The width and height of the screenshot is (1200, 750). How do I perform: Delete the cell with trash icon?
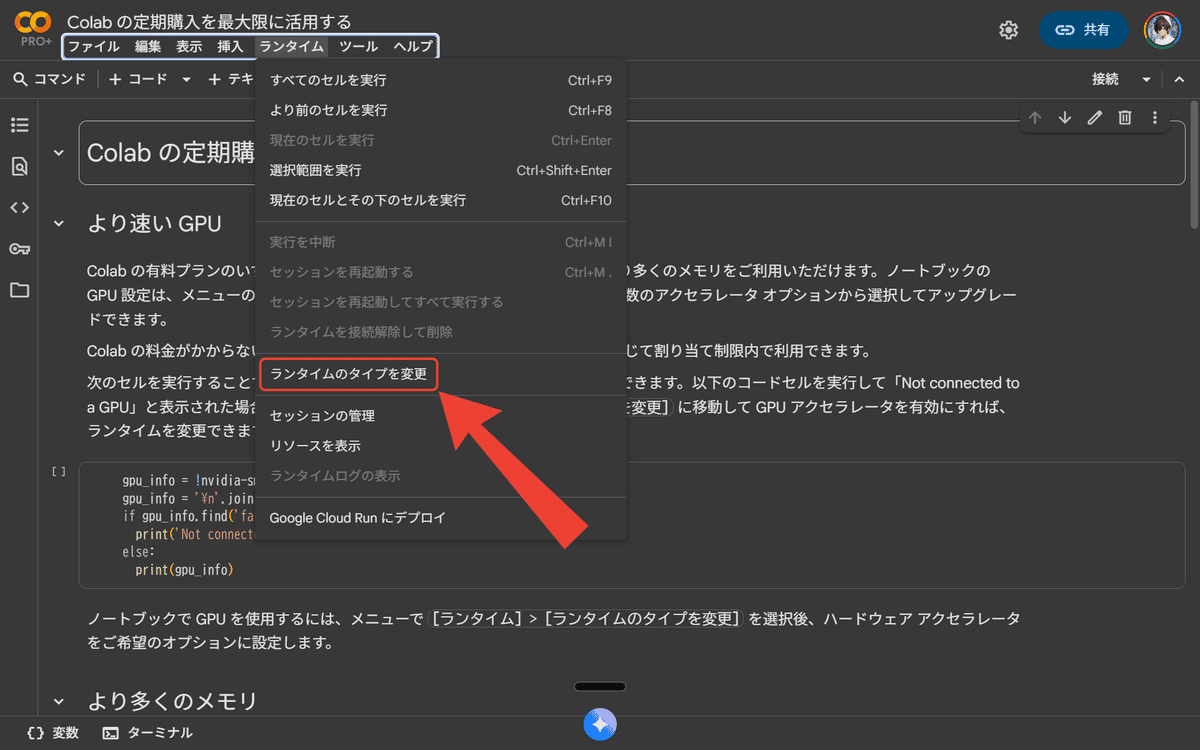[1125, 118]
